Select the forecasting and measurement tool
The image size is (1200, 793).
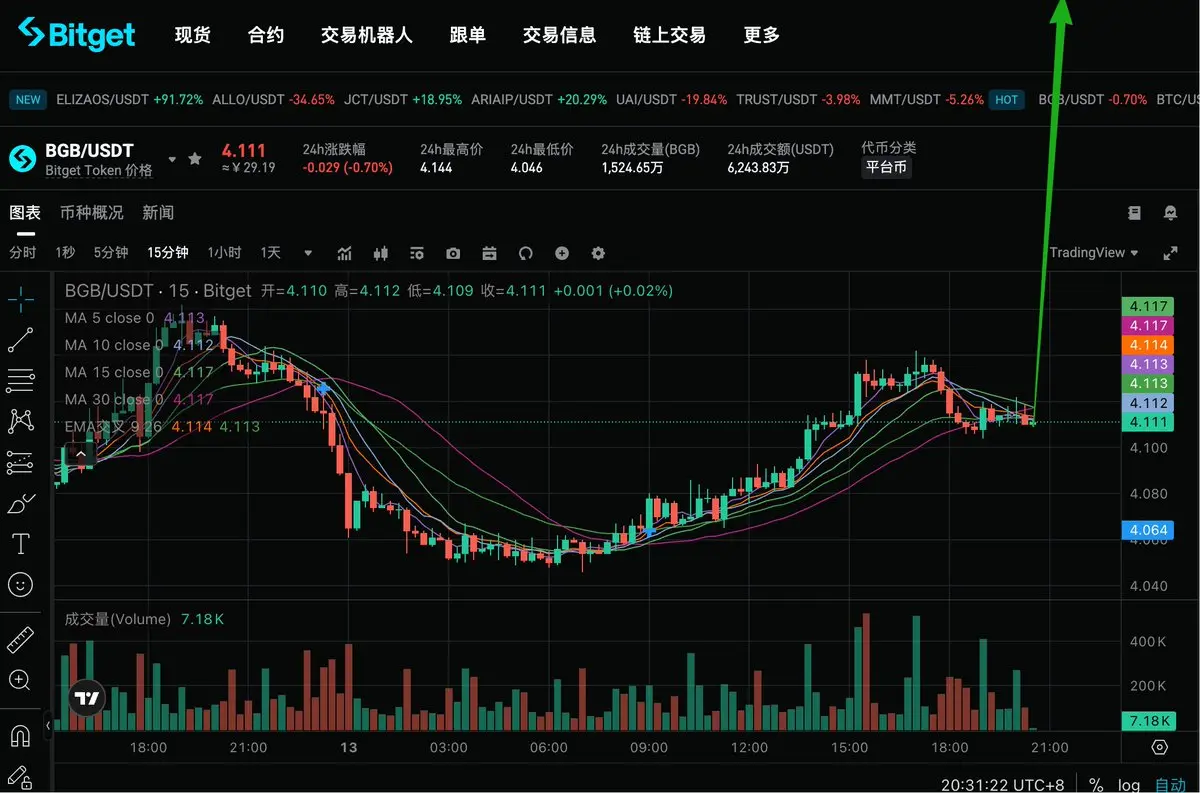coord(20,462)
